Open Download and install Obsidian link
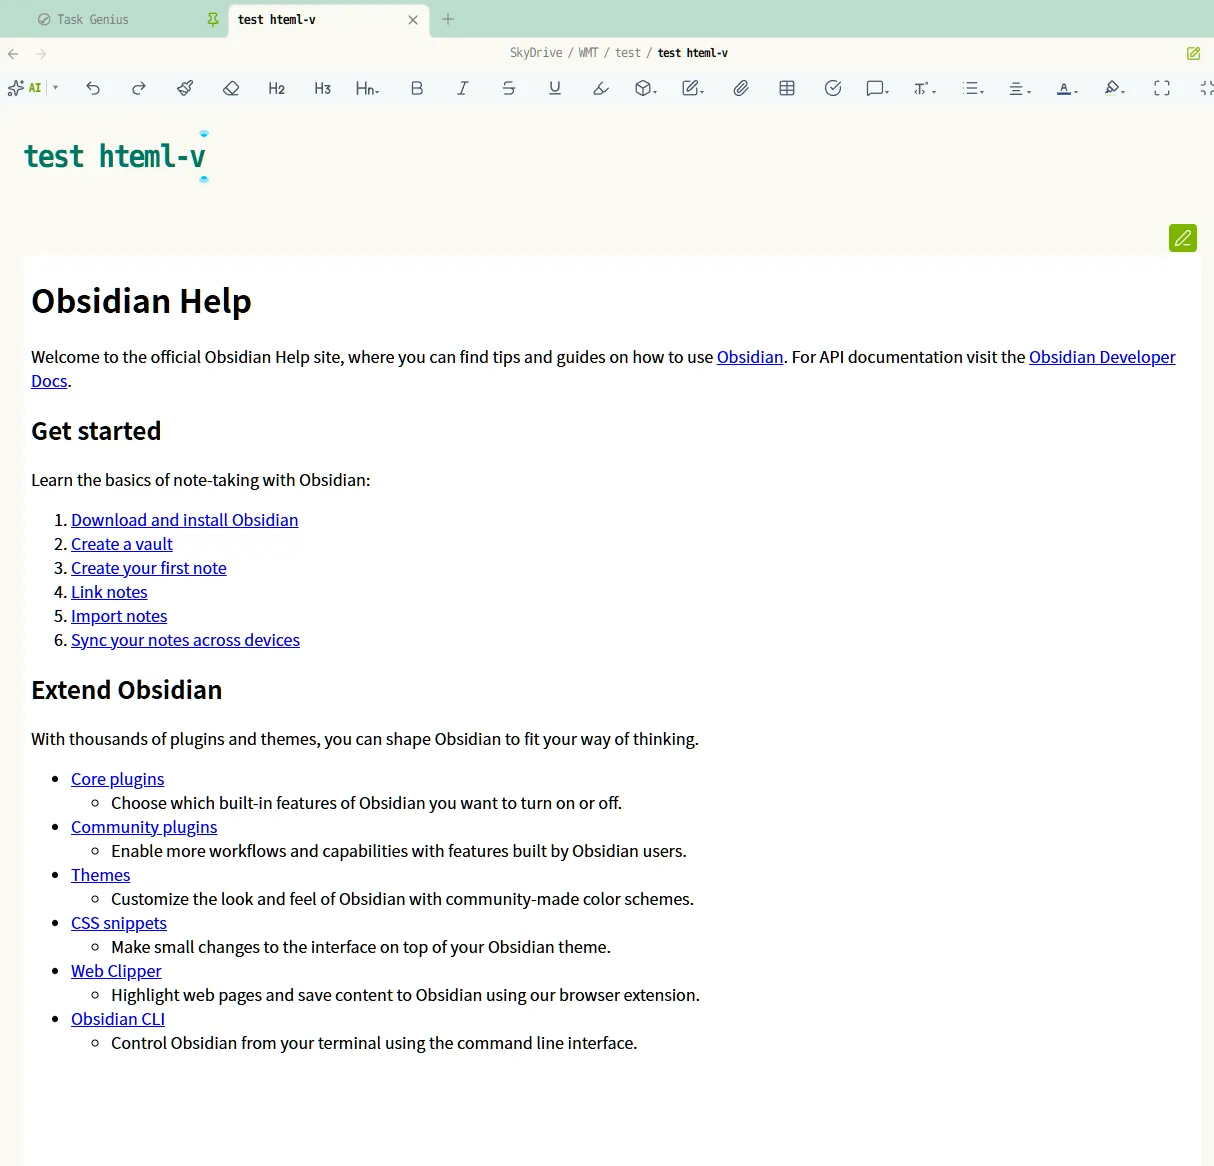Screen dimensions: 1214x1166 pyautogui.click(x=184, y=520)
